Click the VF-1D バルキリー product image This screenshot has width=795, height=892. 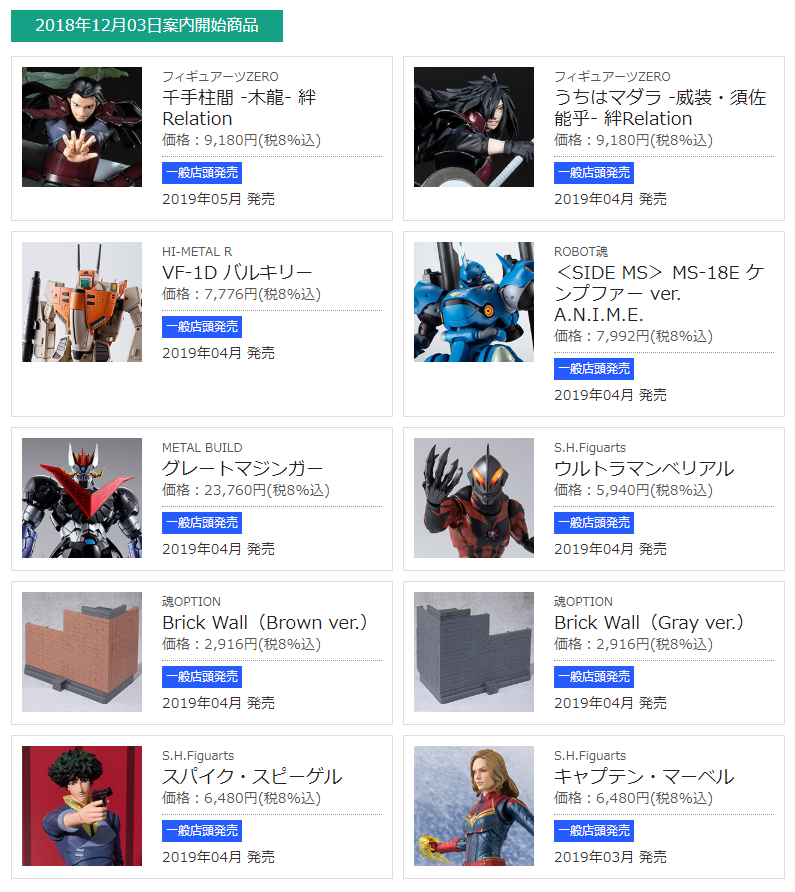point(82,302)
